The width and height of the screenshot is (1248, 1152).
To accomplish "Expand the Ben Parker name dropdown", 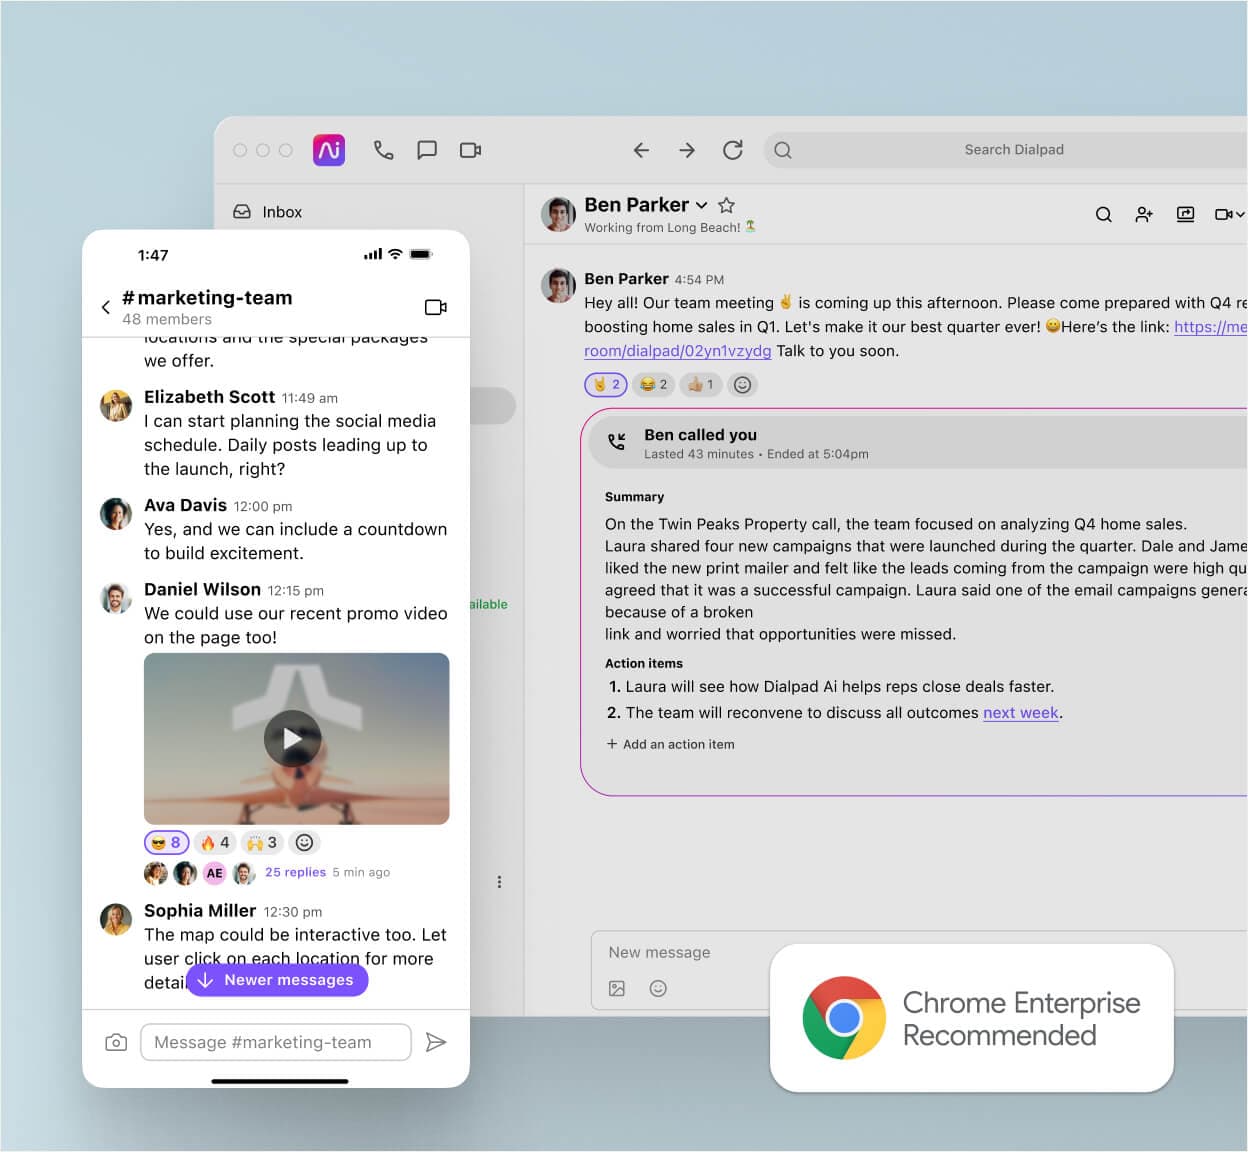I will click(701, 205).
